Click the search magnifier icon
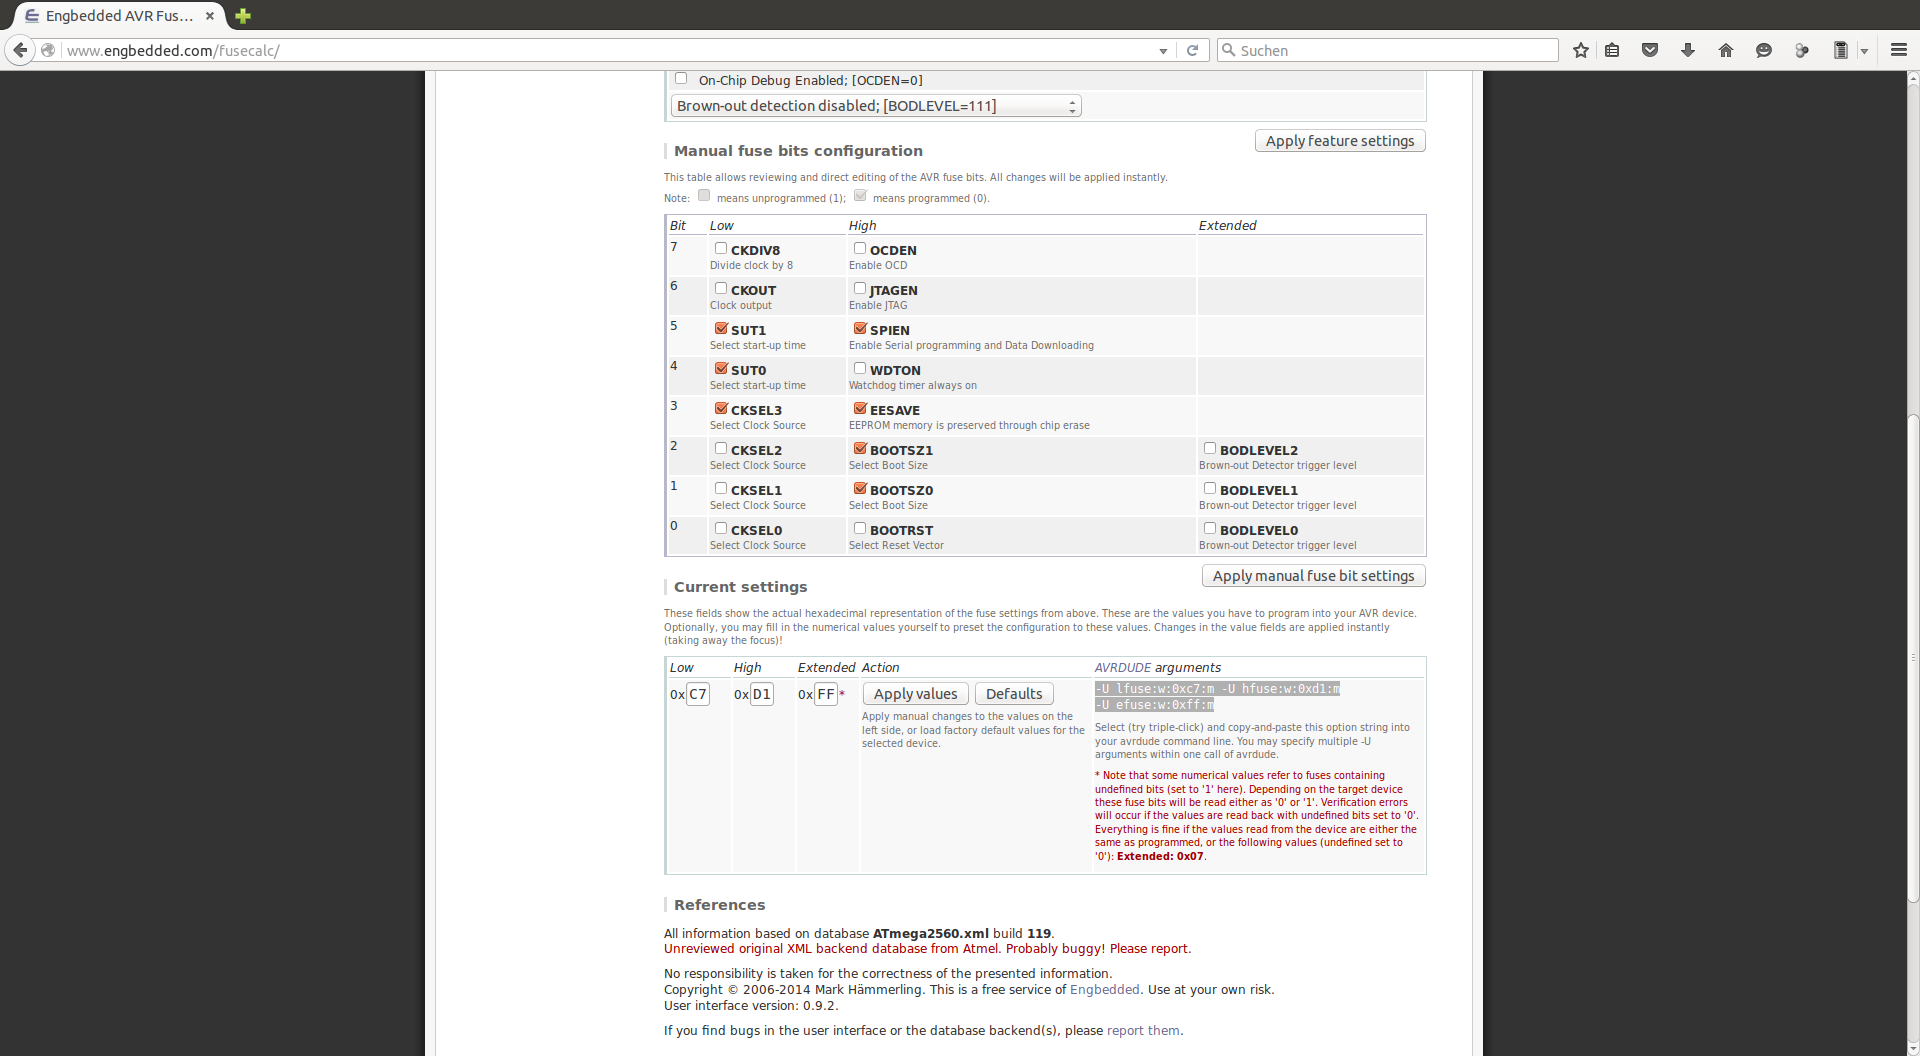The image size is (1920, 1056). [x=1228, y=50]
